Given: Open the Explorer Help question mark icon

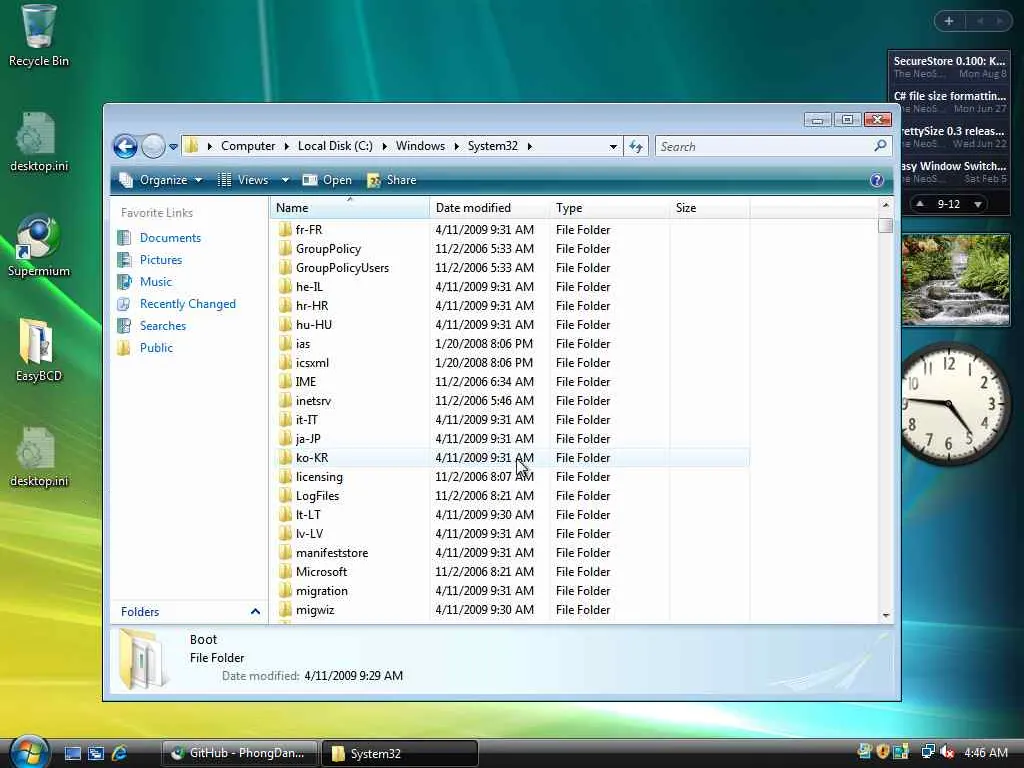Looking at the screenshot, I should pyautogui.click(x=877, y=180).
